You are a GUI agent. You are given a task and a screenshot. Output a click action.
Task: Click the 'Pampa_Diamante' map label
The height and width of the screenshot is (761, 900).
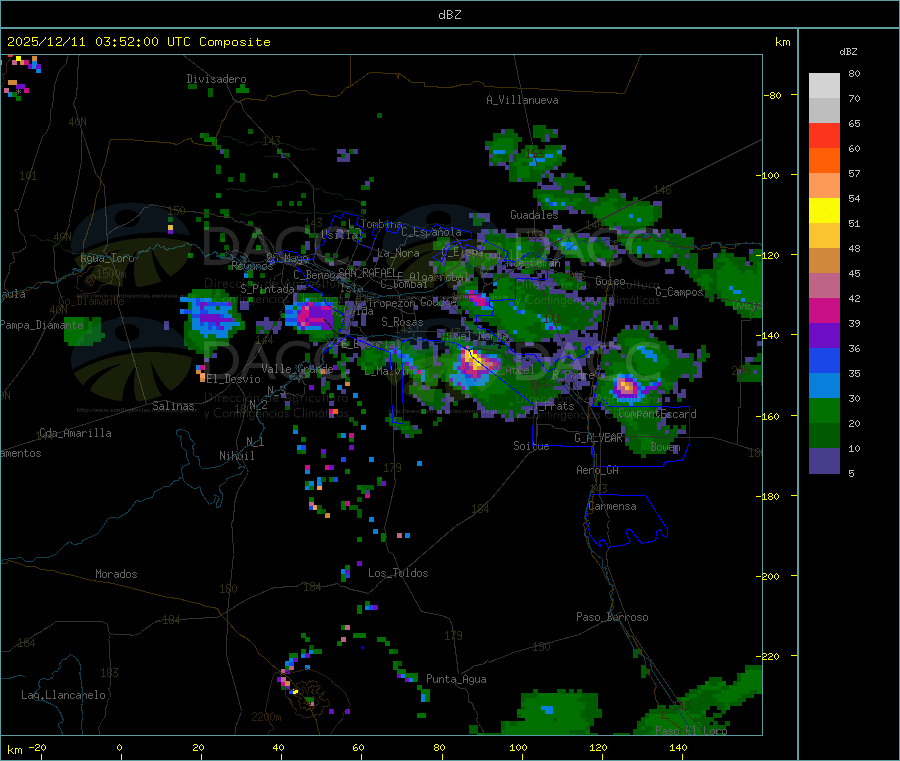pos(42,325)
